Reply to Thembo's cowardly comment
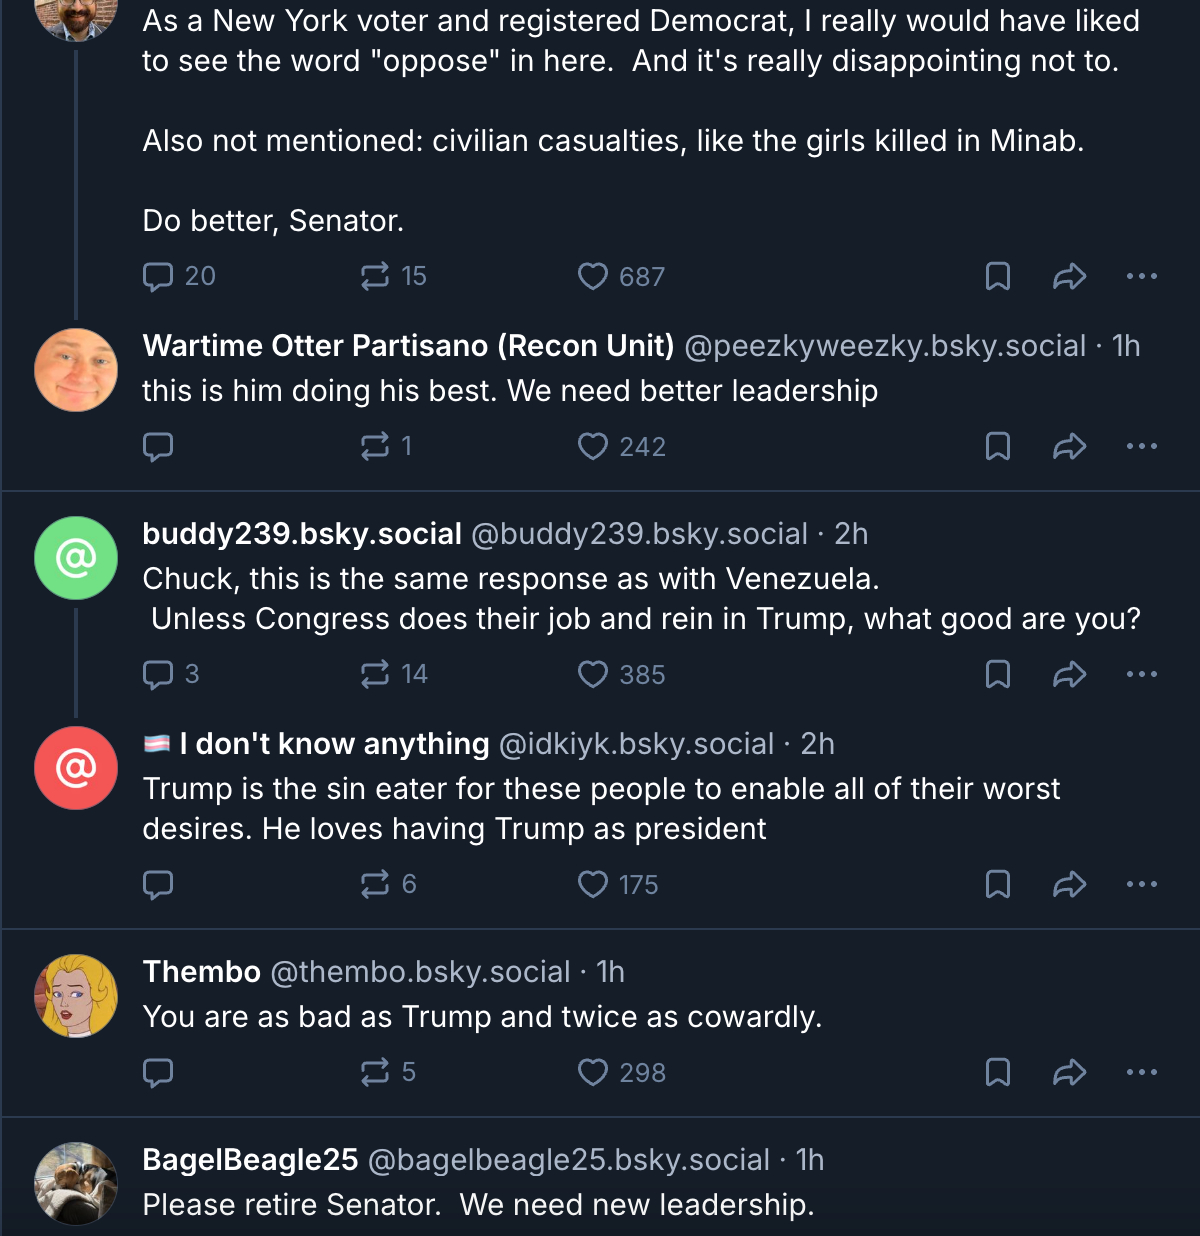1200x1236 pixels. (x=158, y=1072)
